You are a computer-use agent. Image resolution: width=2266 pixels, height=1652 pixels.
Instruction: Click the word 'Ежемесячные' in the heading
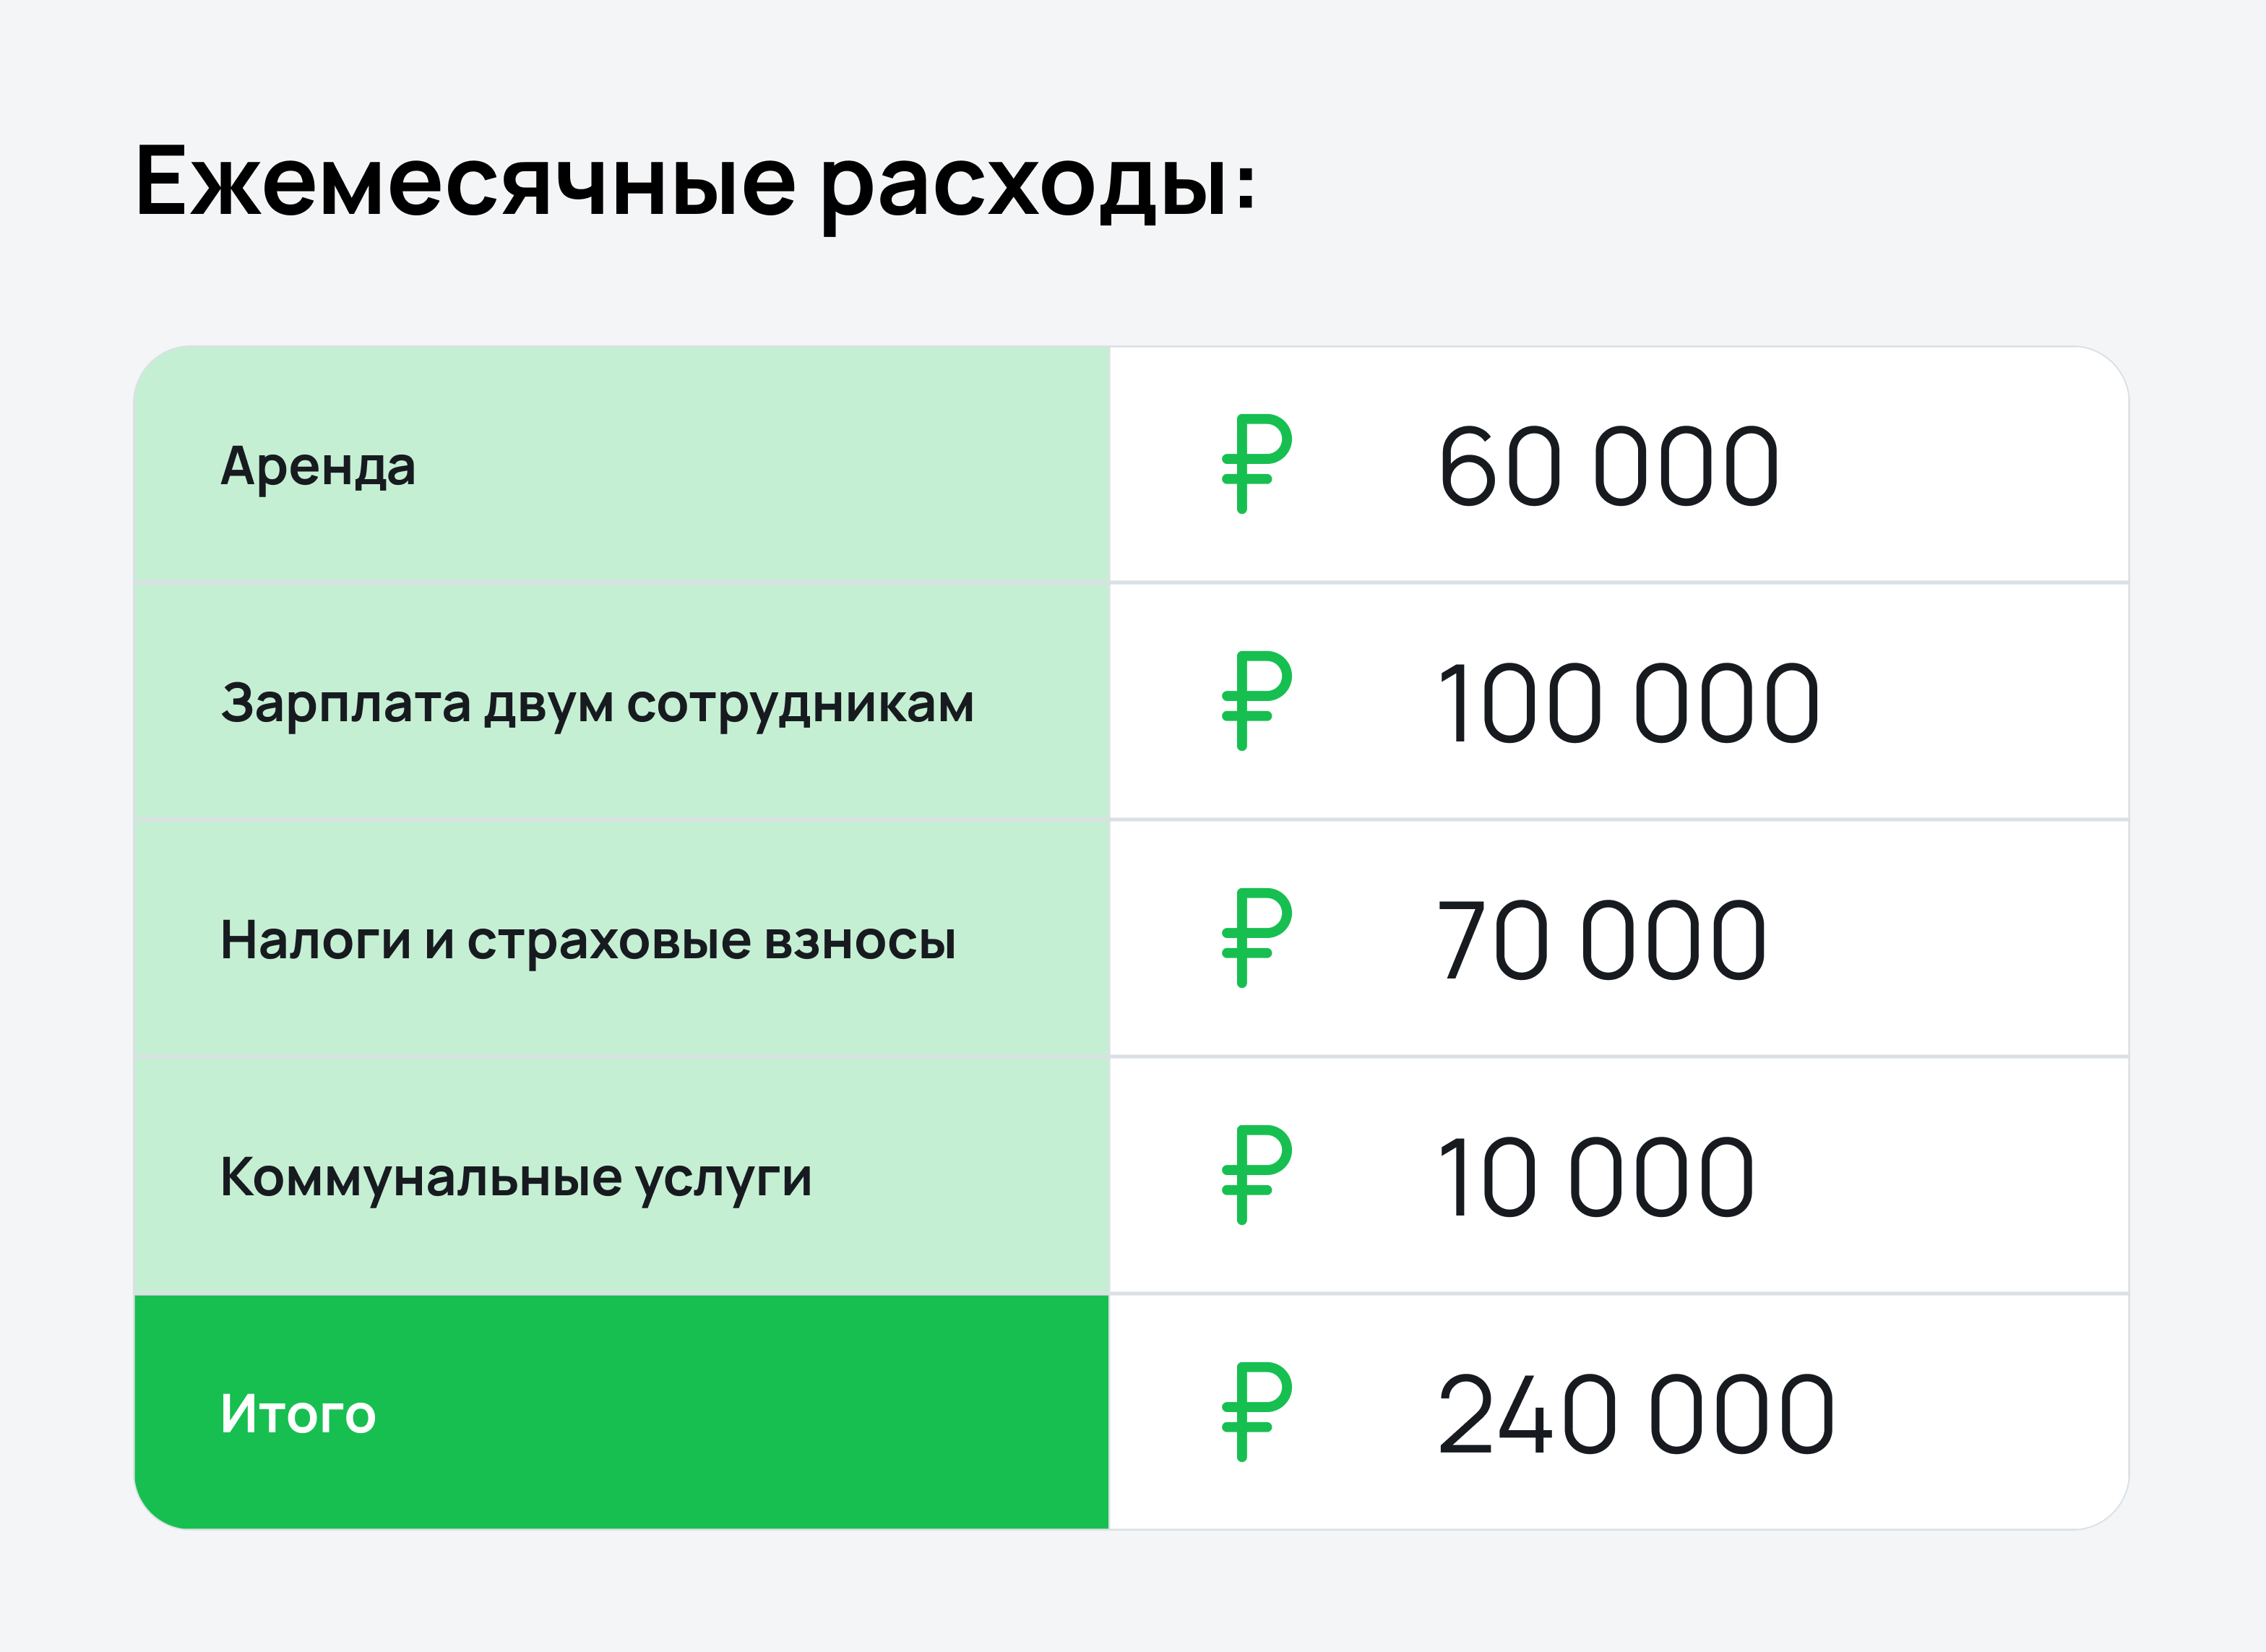click(x=465, y=182)
